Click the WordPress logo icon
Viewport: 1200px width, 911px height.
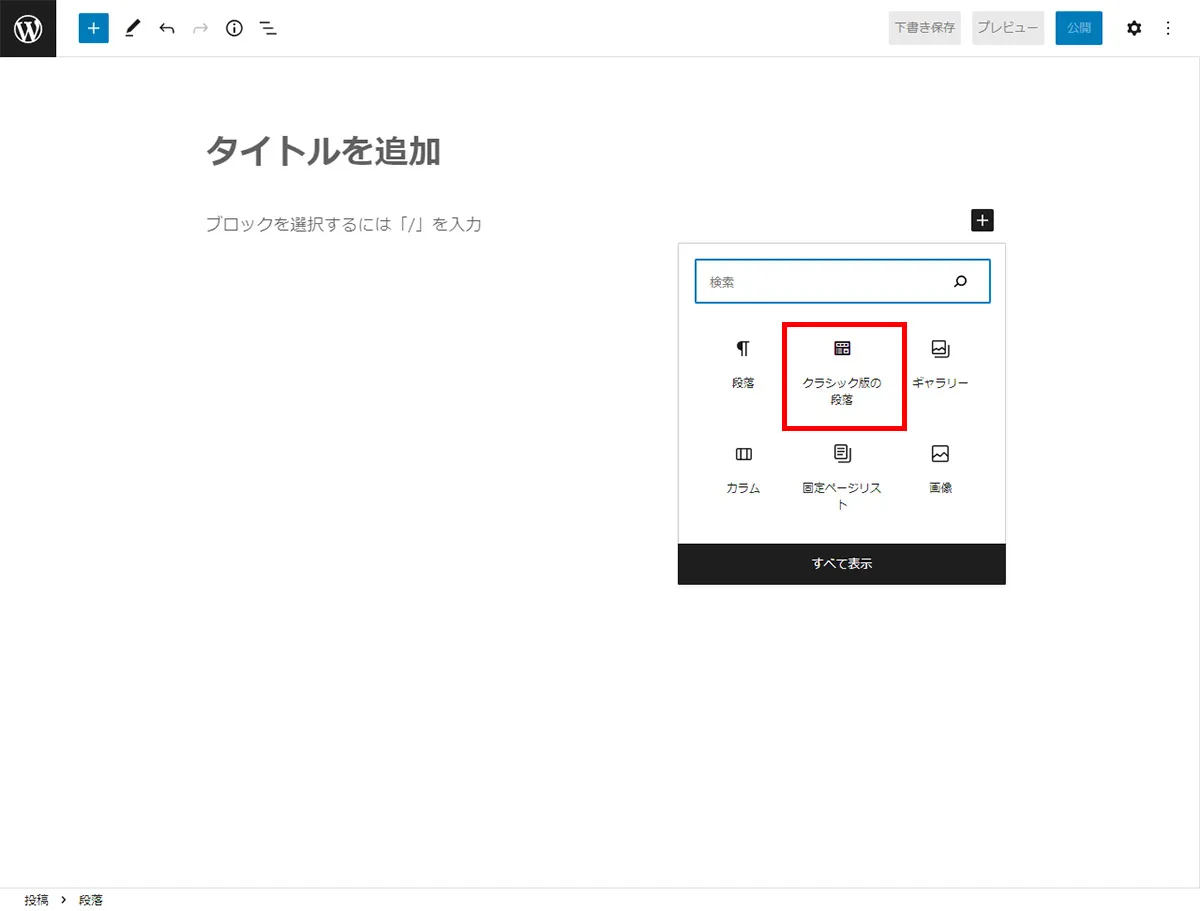tap(27, 28)
